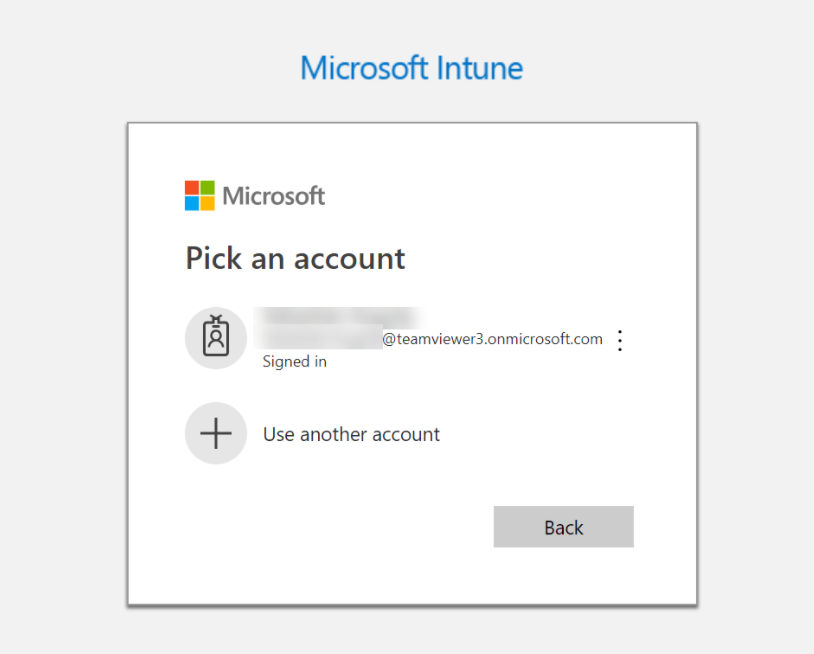The width and height of the screenshot is (814, 654).
Task: Click the Microsoft Intune heading
Action: click(x=412, y=69)
